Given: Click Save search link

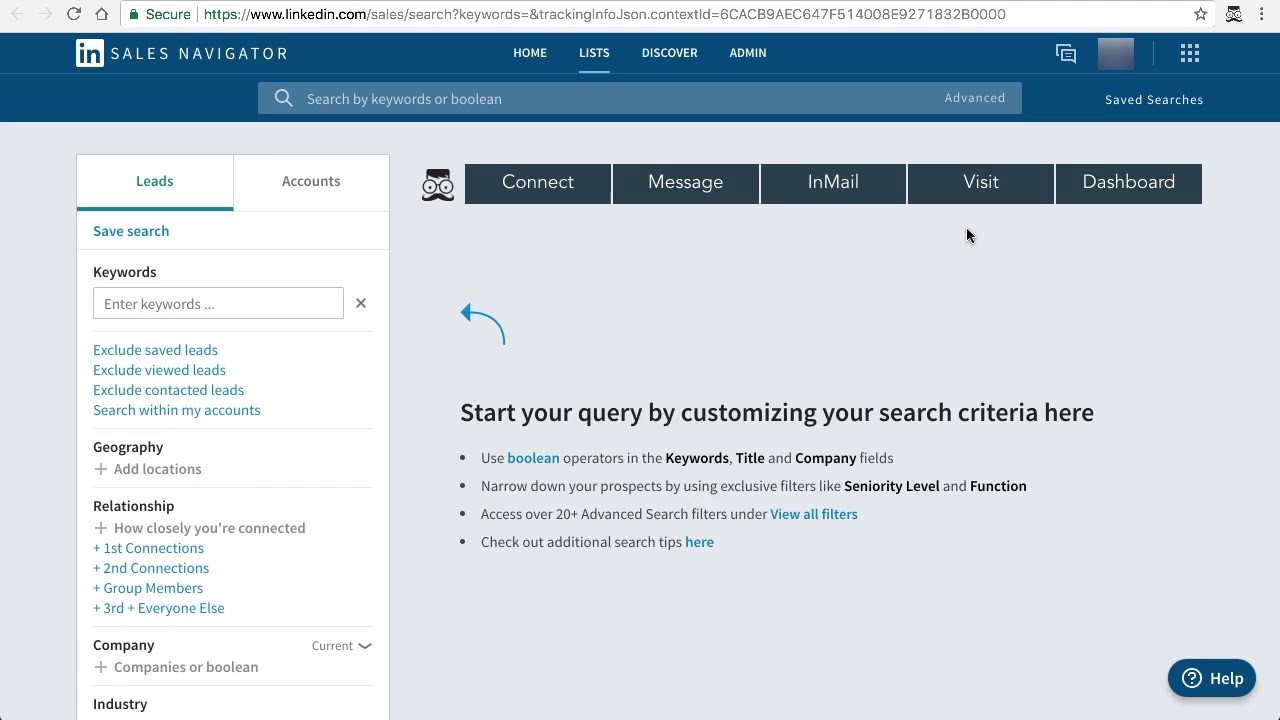Looking at the screenshot, I should (131, 231).
